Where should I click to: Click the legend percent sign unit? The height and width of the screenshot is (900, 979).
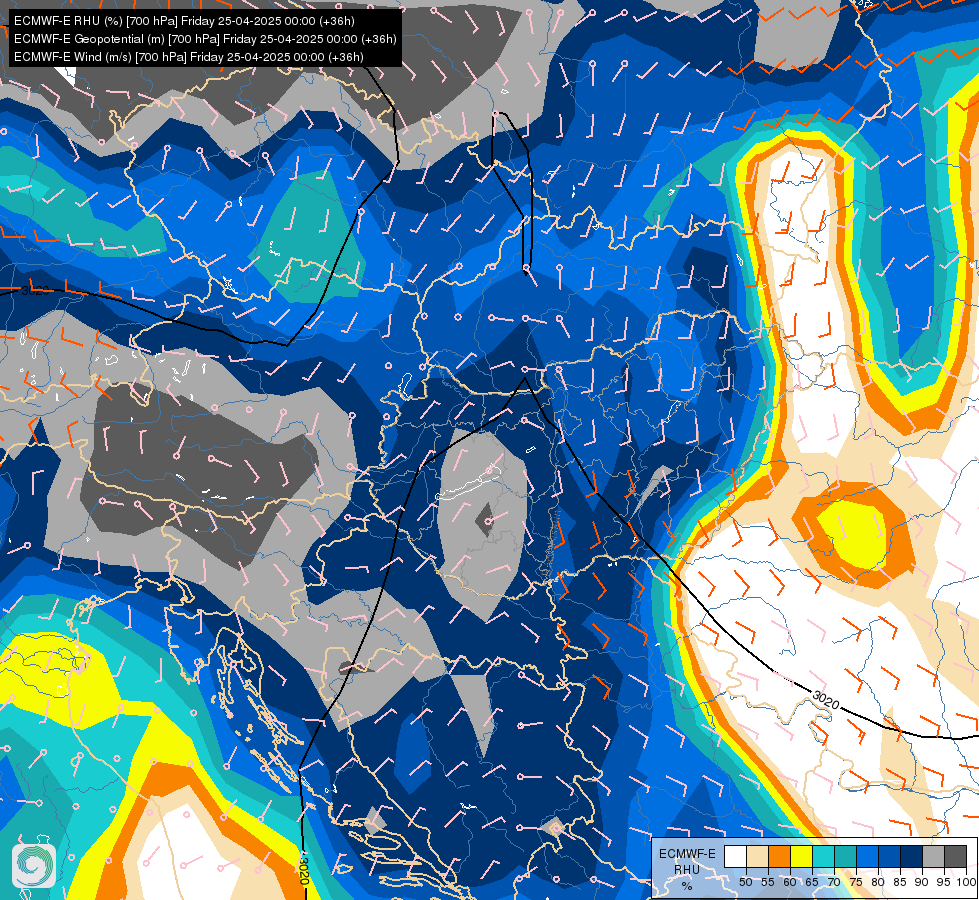(x=687, y=886)
